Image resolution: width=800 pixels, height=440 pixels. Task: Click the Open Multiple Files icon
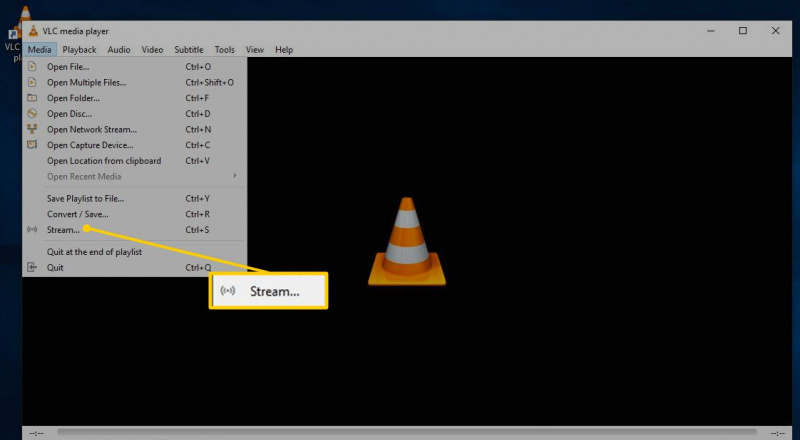[32, 82]
